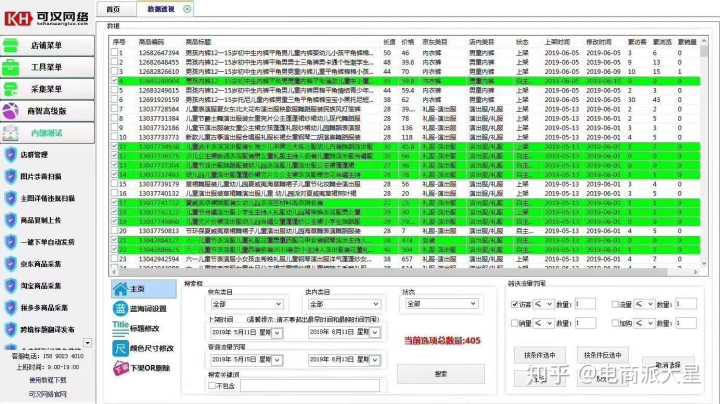This screenshot has height=404, width=720.
Task: Click the search keyword input field
Action: click(310, 386)
